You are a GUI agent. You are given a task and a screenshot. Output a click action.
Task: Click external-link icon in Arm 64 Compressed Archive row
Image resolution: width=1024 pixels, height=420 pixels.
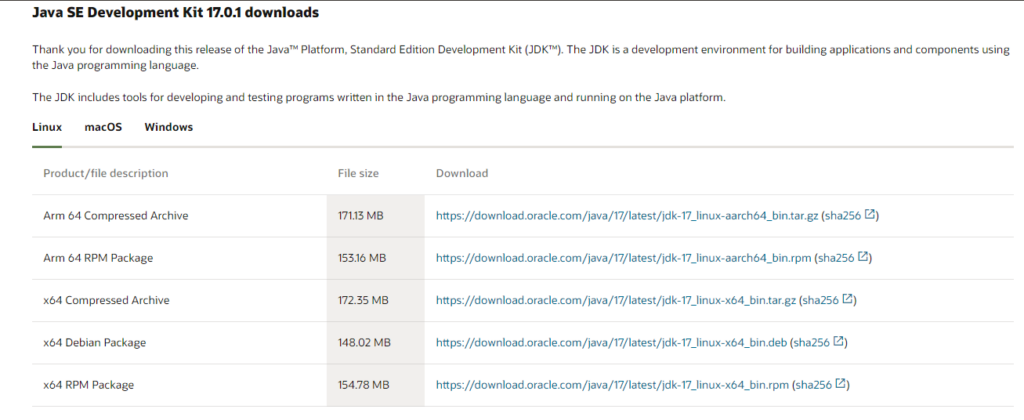tap(869, 214)
